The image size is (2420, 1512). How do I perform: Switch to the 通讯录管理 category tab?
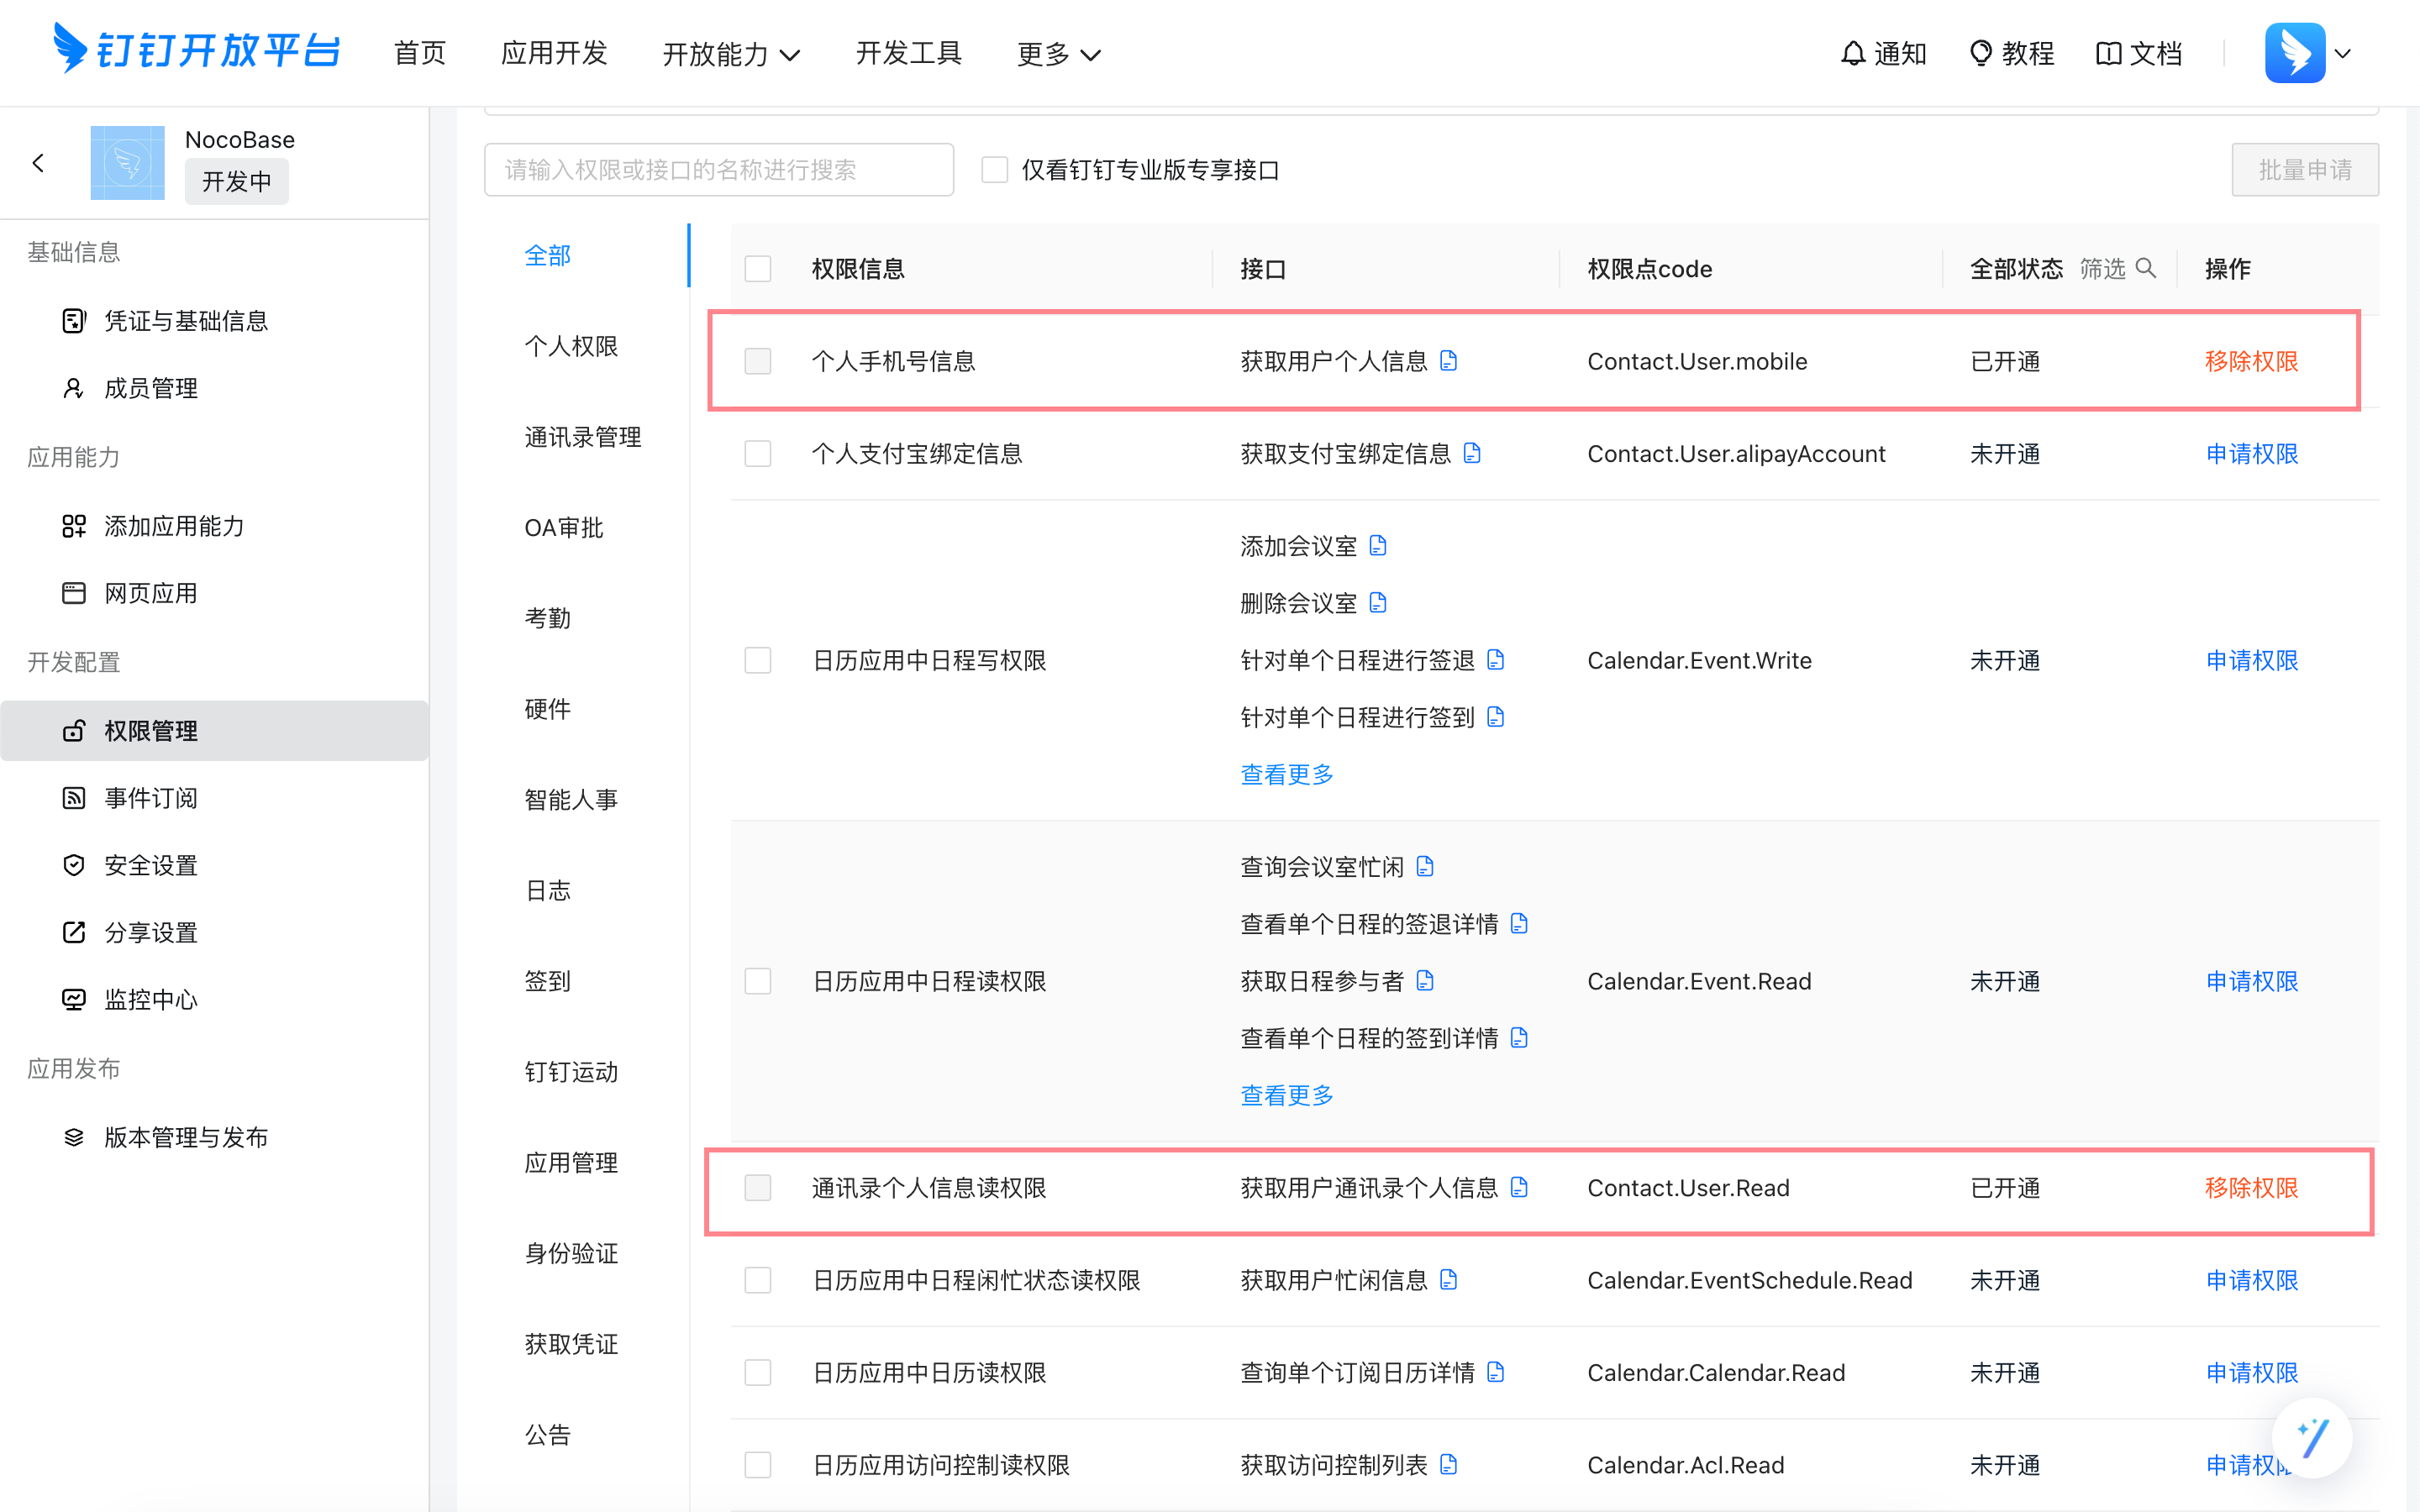pyautogui.click(x=583, y=437)
